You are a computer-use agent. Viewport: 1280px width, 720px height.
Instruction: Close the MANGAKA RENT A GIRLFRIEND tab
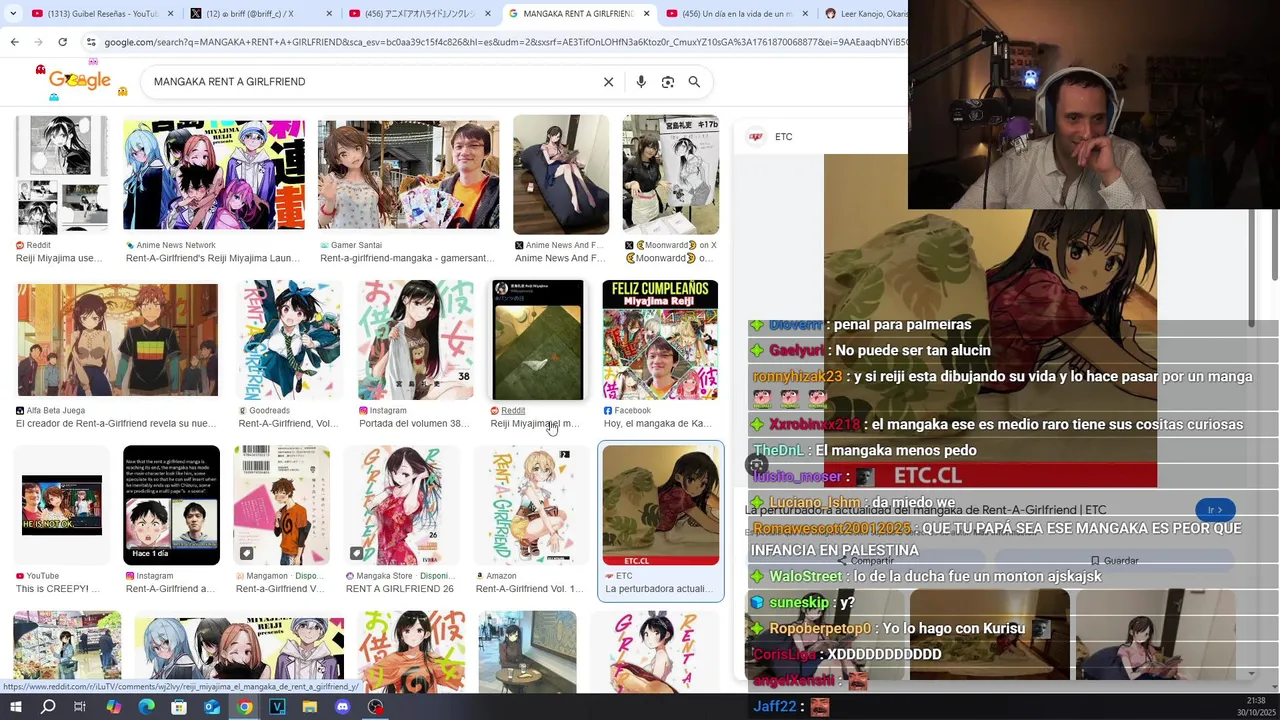click(646, 14)
